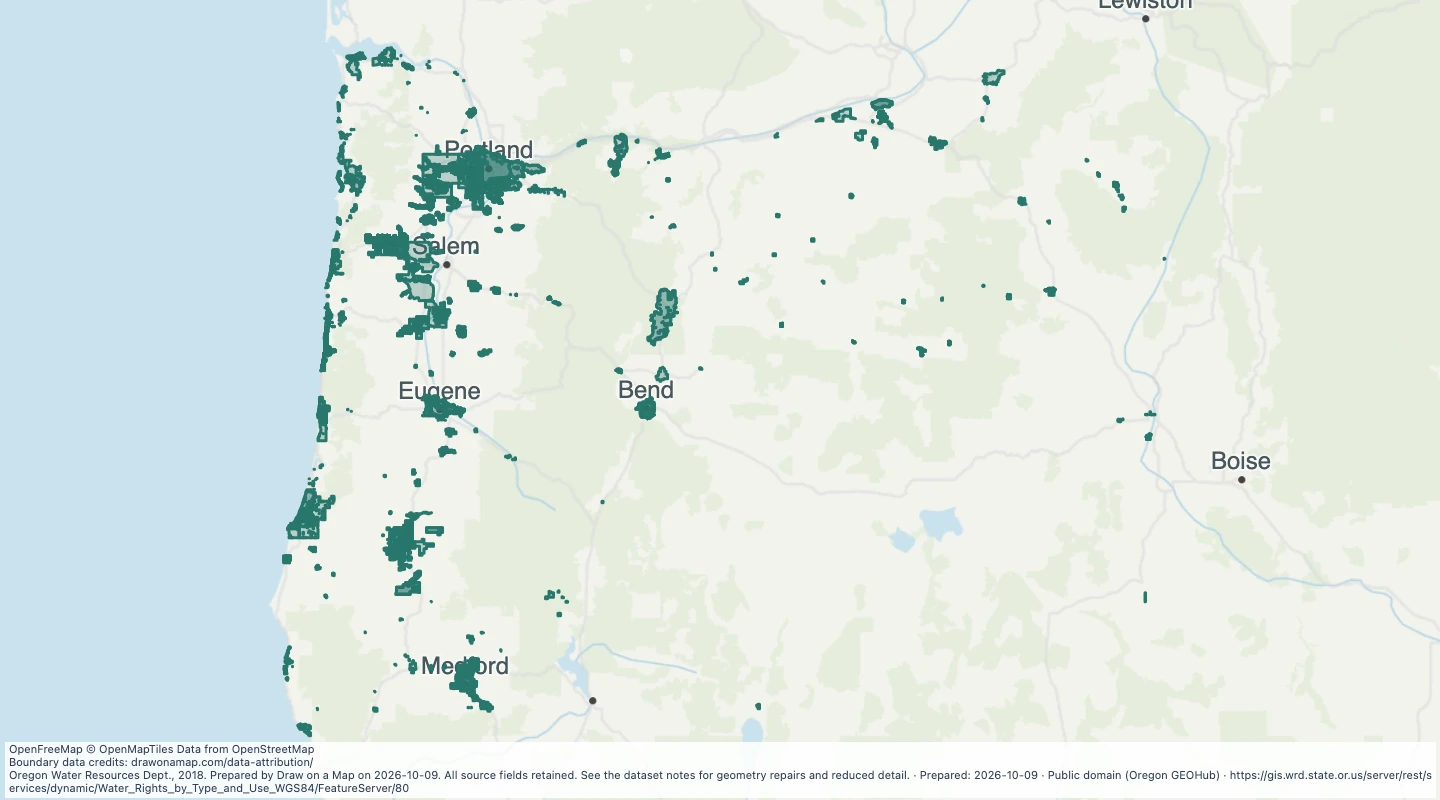Viewport: 1440px width, 800px height.
Task: Click the Salem city dot marker
Action: pos(447,265)
